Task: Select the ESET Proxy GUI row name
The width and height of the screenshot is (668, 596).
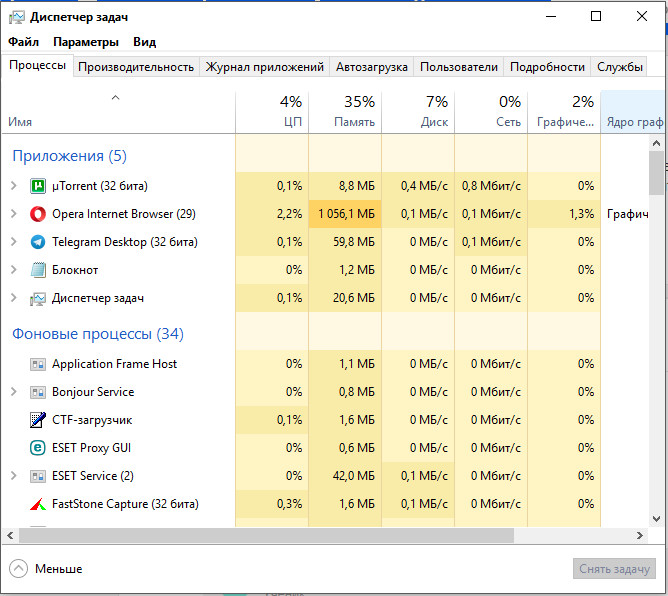Action: pos(91,448)
